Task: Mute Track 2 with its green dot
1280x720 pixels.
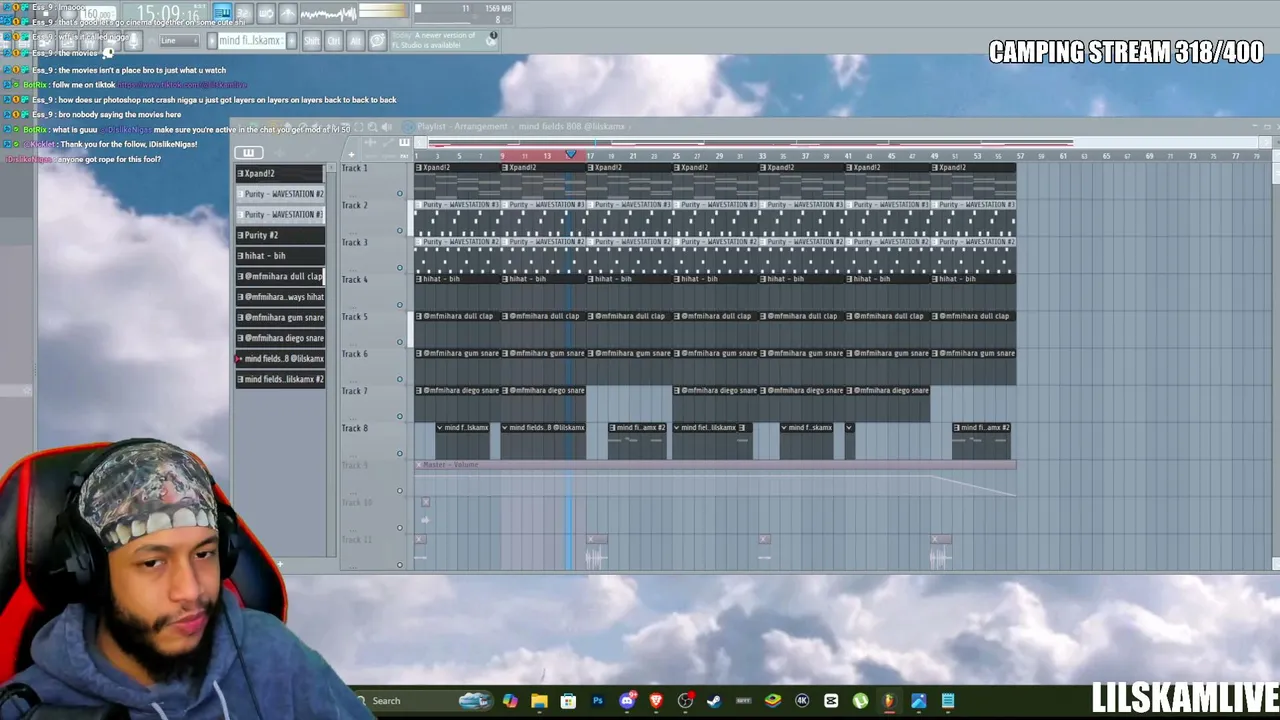Action: tap(400, 231)
